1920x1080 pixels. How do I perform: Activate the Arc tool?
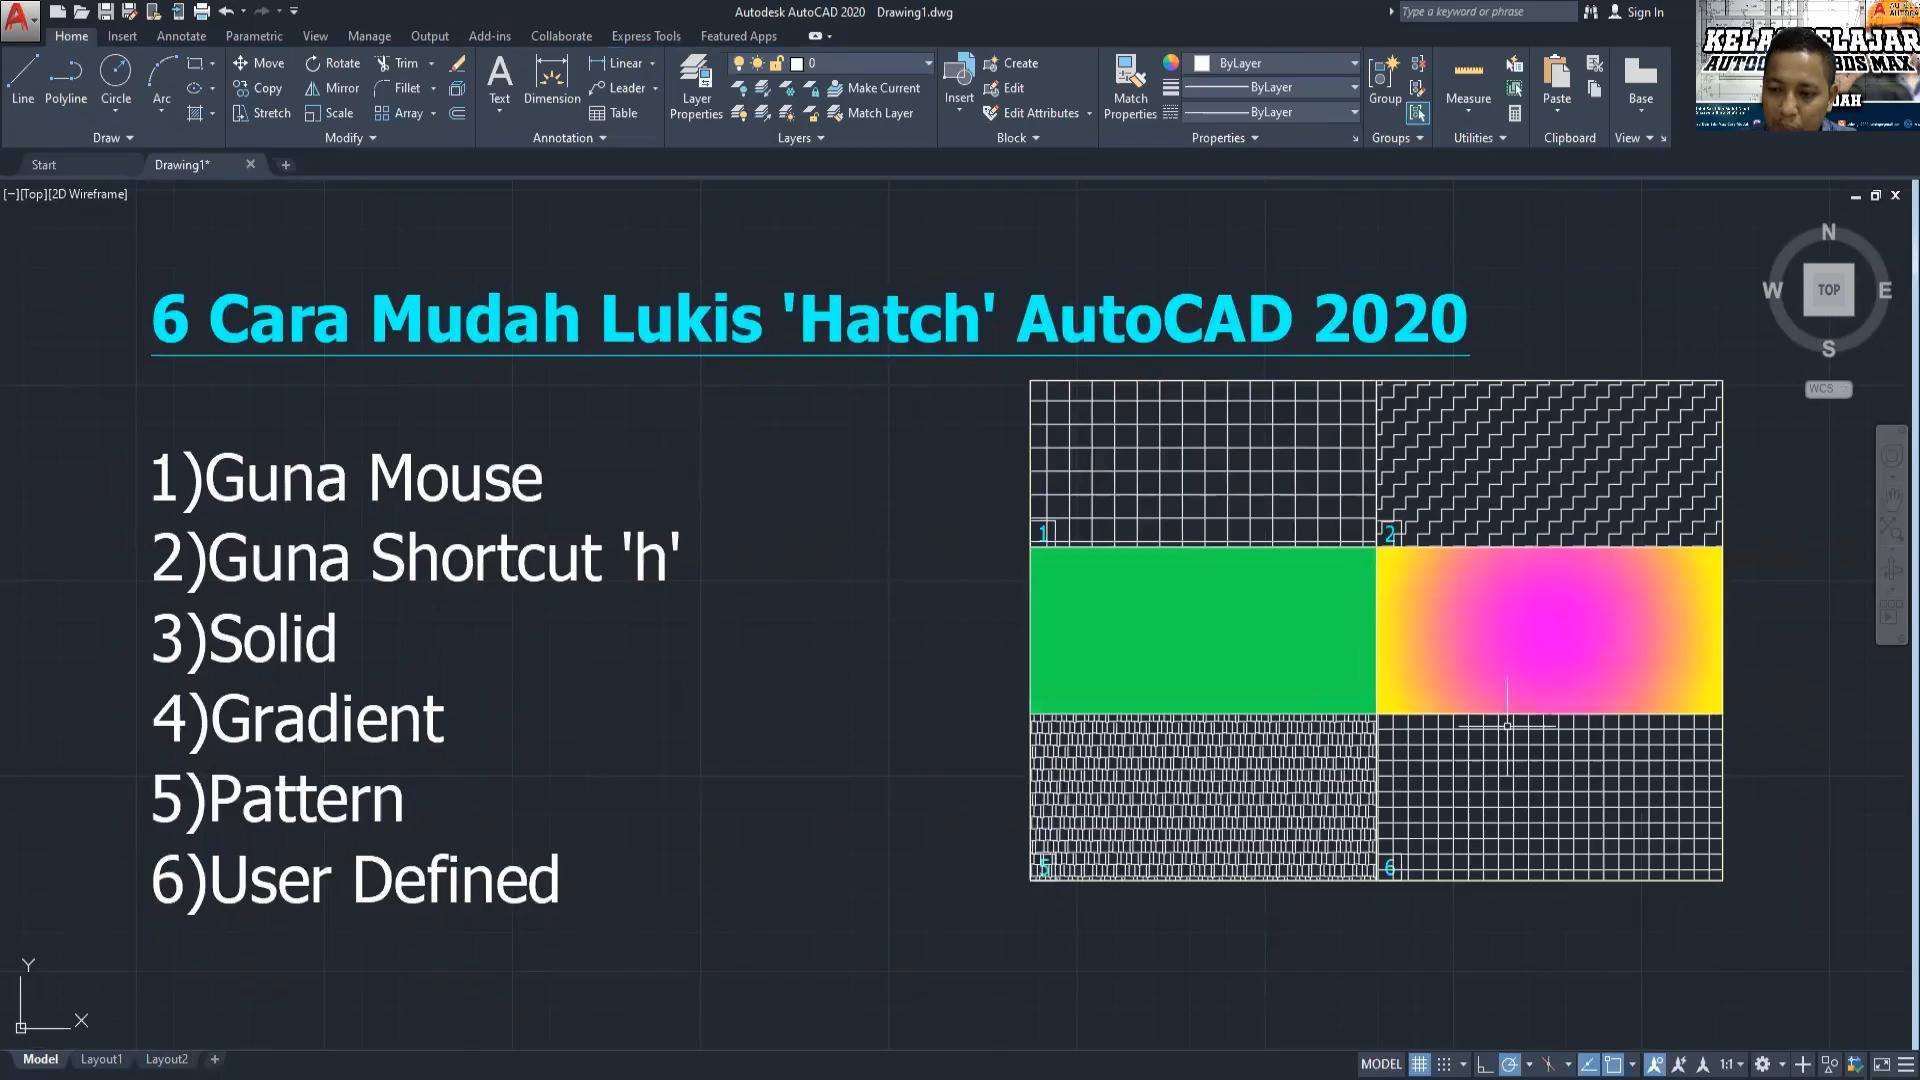[162, 82]
